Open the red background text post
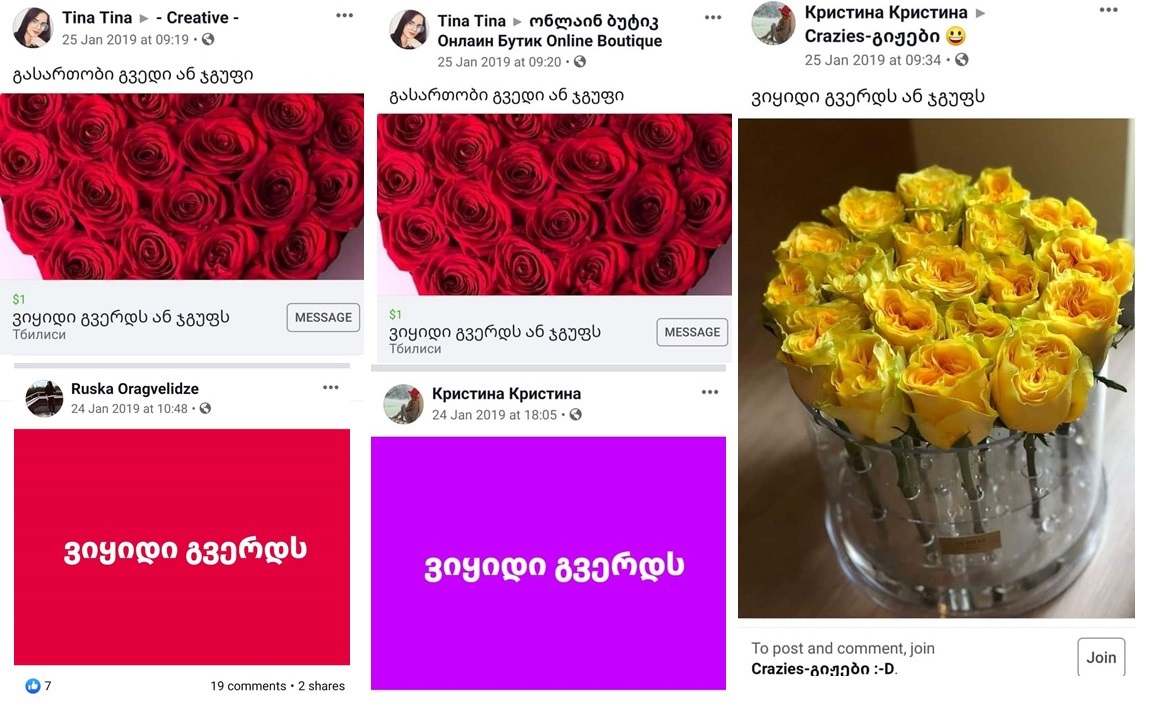 pos(182,547)
